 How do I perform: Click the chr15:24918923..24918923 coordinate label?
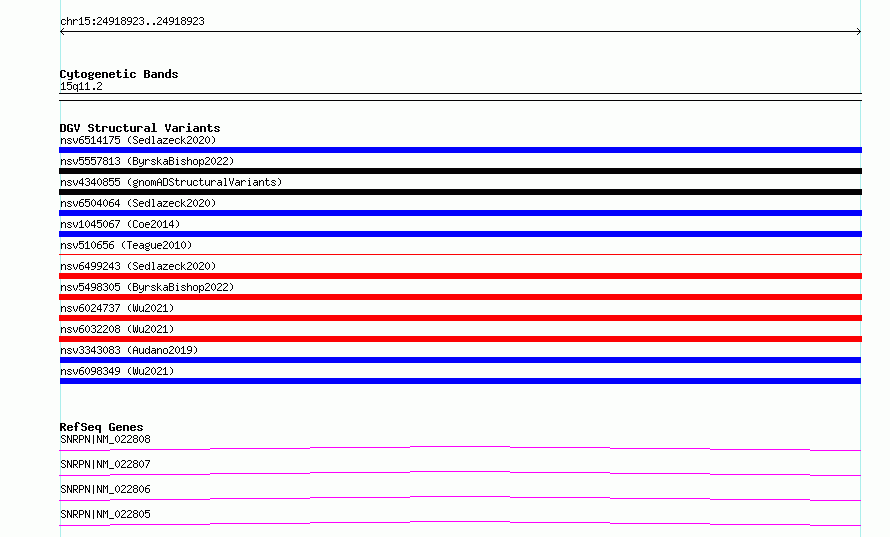[132, 22]
